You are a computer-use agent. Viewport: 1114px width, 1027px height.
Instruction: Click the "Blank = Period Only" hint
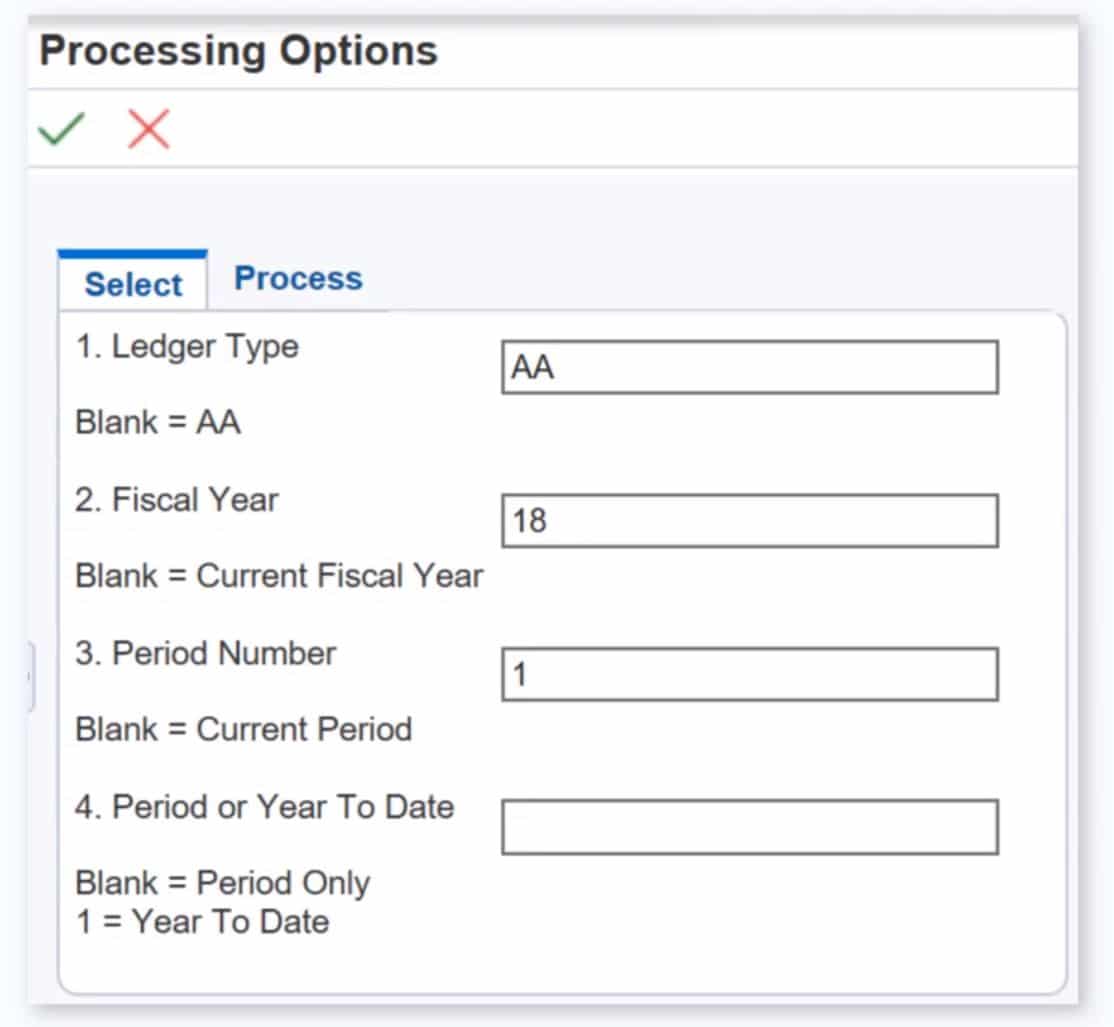coord(223,883)
